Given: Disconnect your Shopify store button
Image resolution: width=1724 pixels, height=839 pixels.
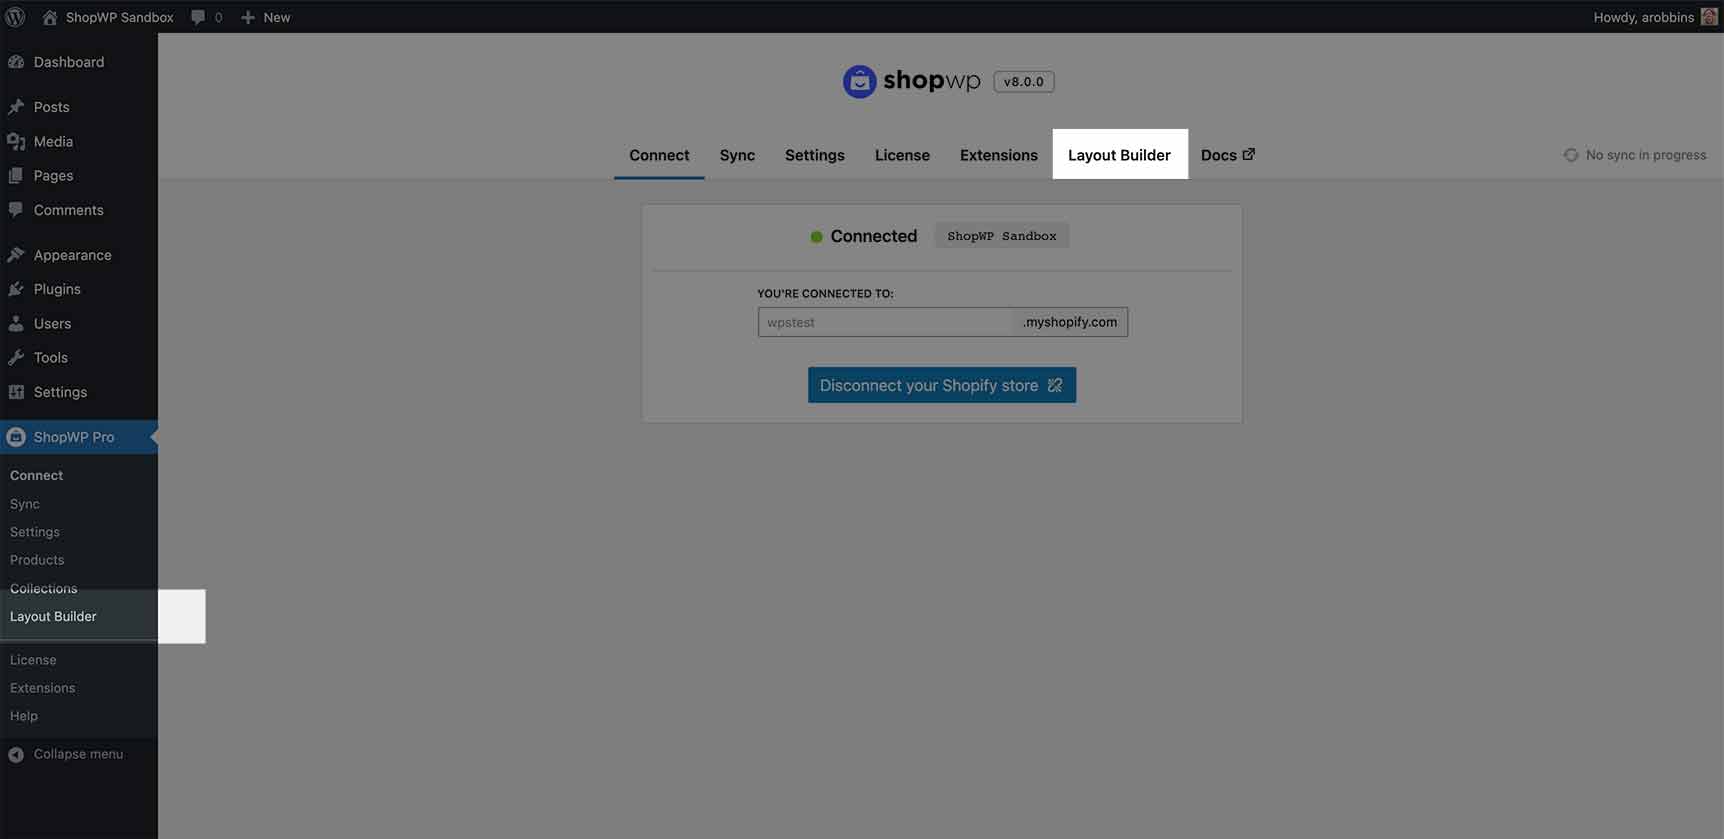Looking at the screenshot, I should click(942, 385).
